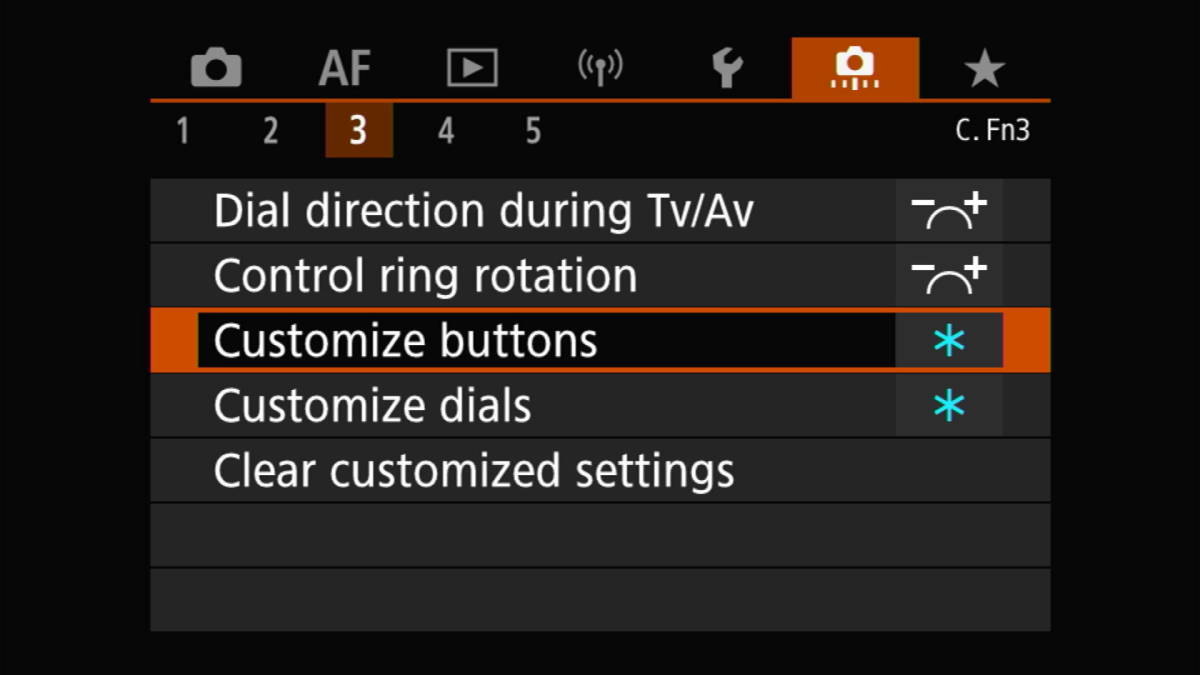Click the asterisk next to Customize buttons
This screenshot has width=1200, height=675.
point(948,340)
